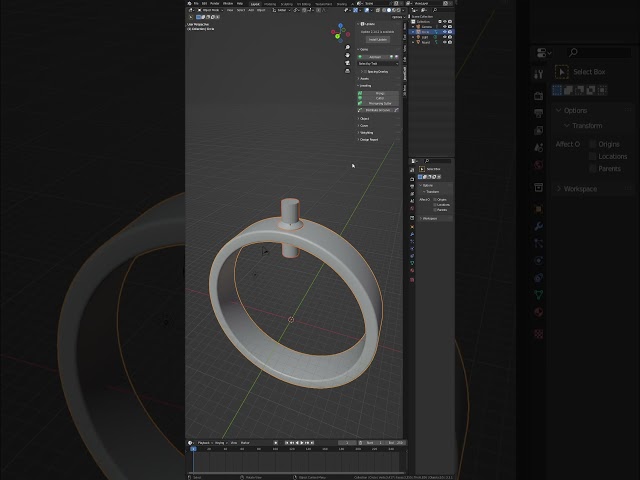The image size is (640, 480).
Task: Switch to the Sculpting workspace tab
Action: (287, 4)
